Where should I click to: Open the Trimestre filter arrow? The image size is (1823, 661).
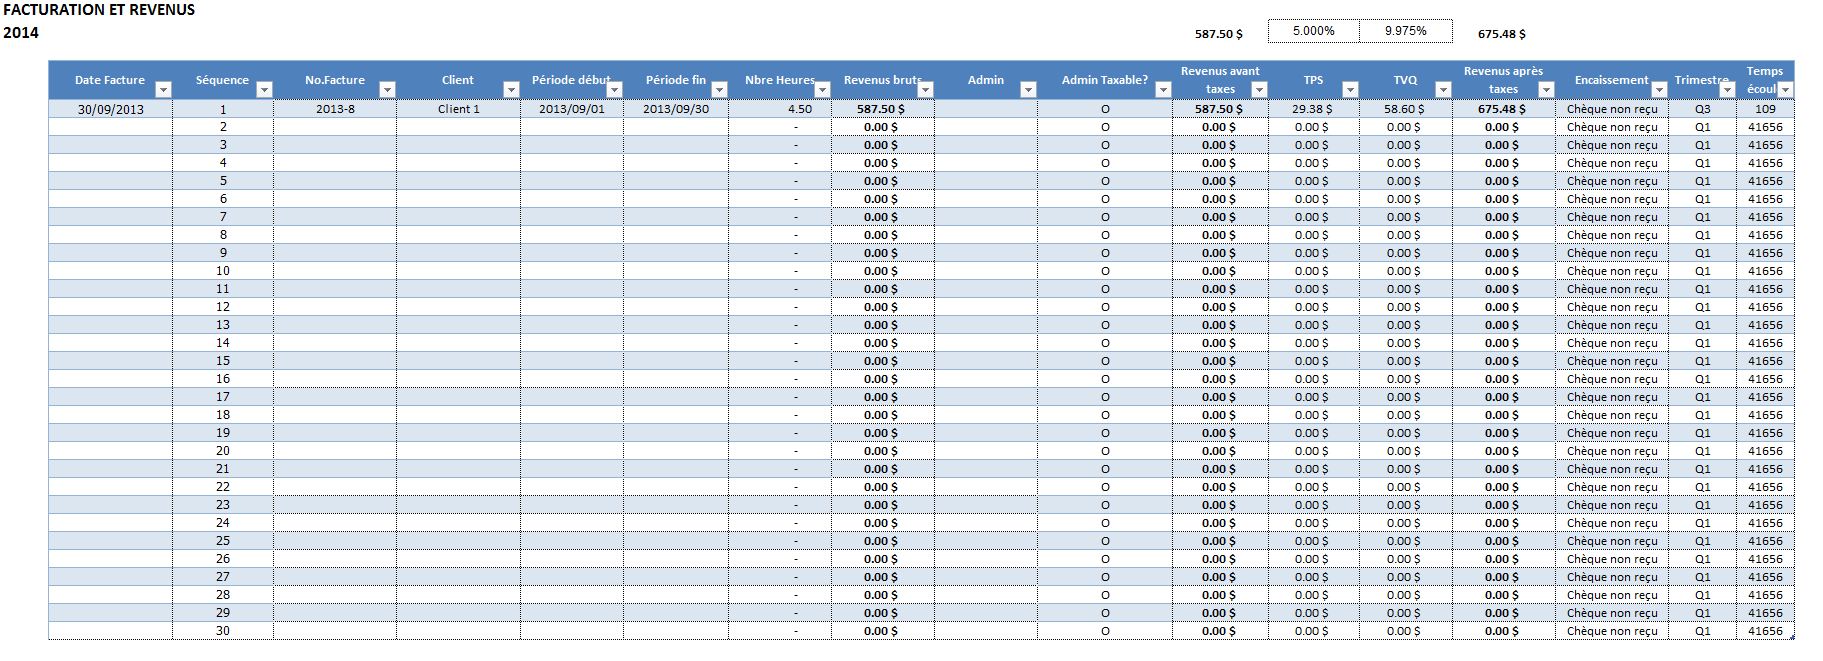1727,90
